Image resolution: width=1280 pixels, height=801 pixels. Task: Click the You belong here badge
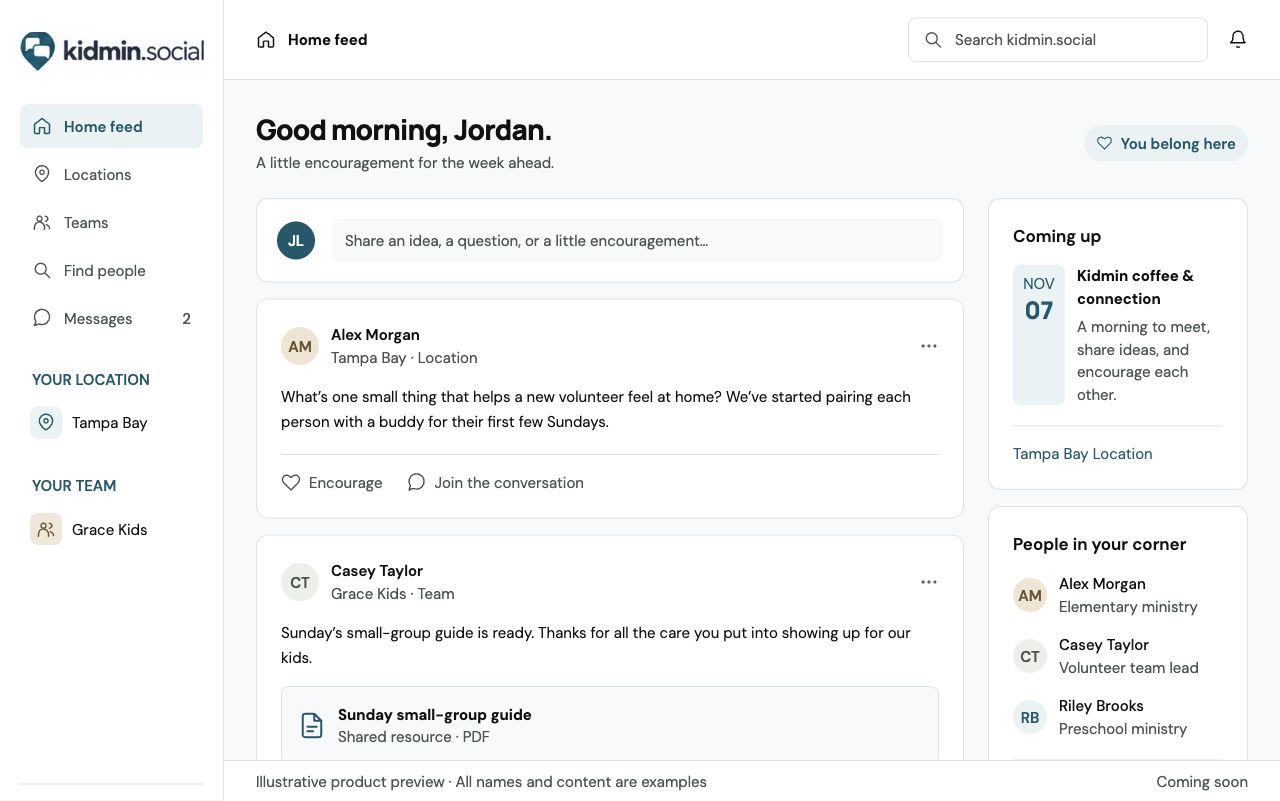1166,144
